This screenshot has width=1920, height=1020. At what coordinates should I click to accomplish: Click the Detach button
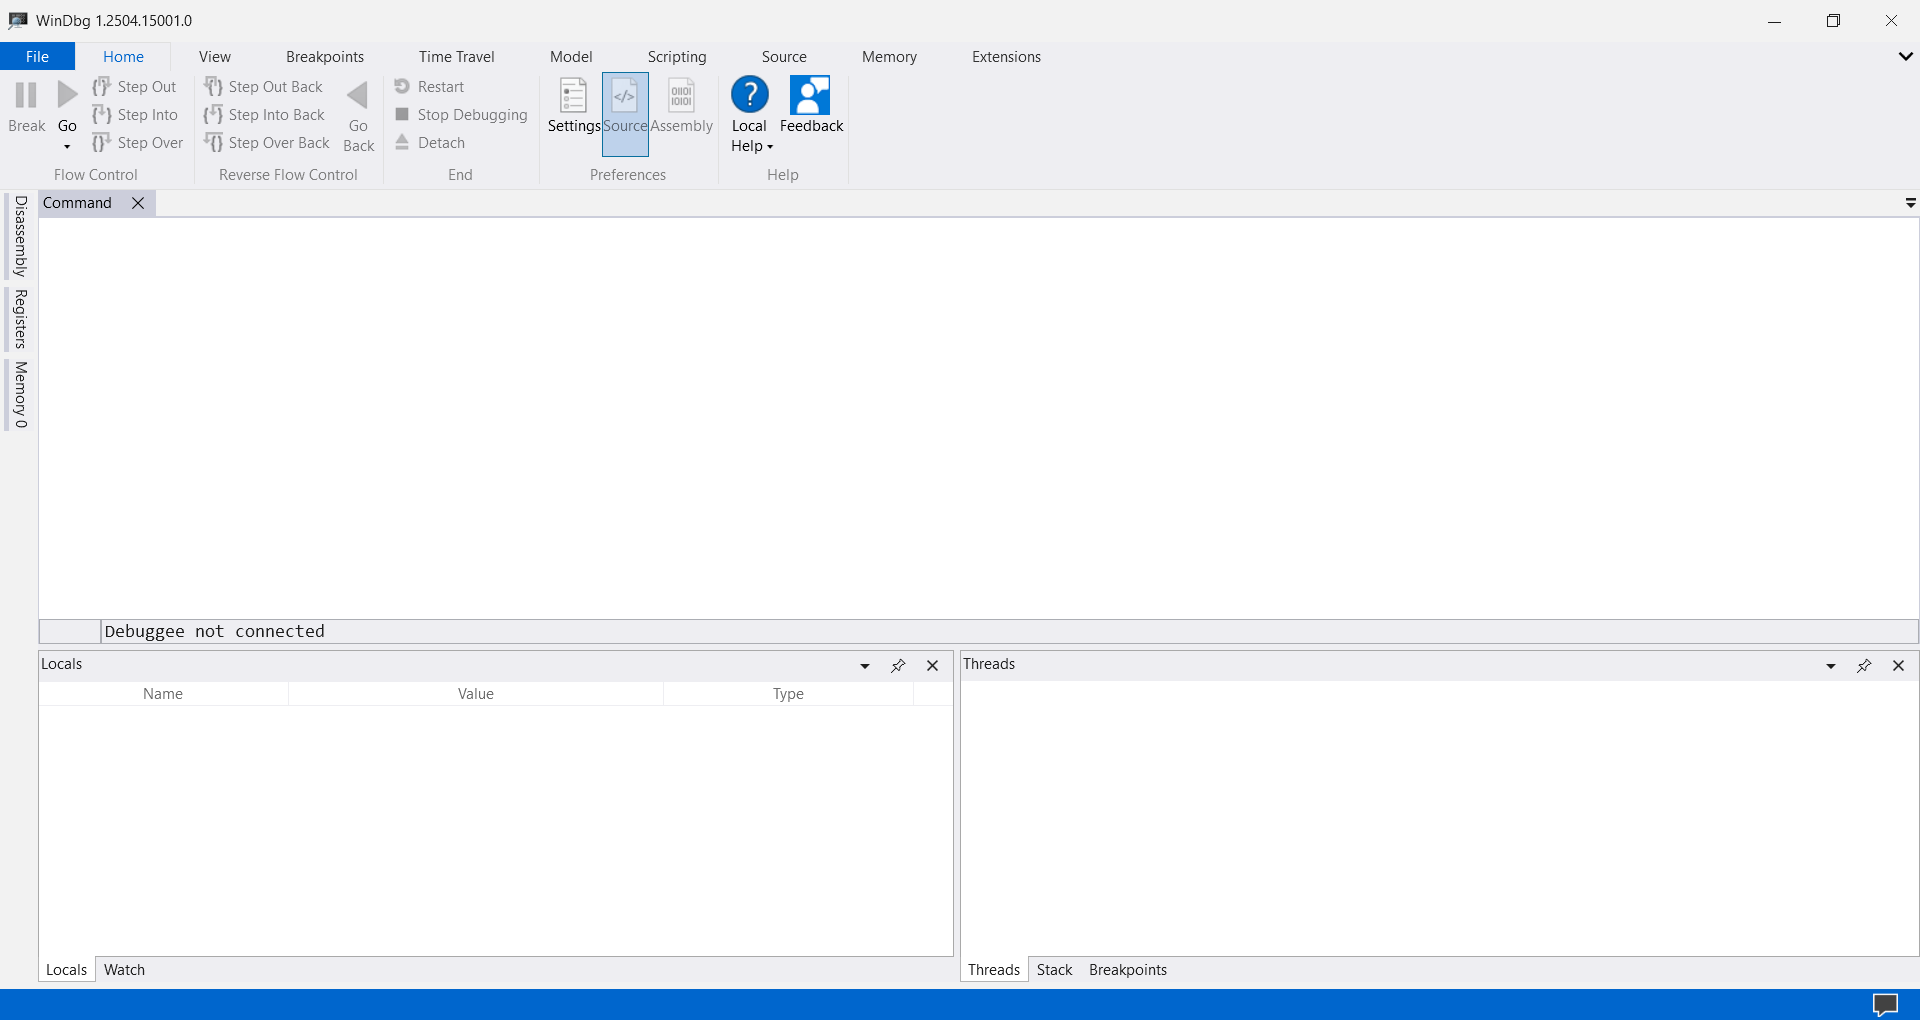430,143
